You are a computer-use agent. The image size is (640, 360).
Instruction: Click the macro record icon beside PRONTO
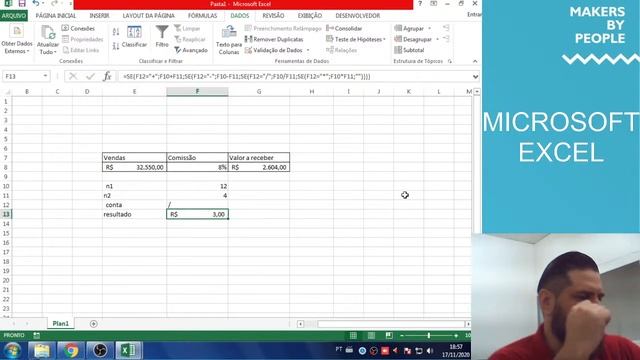pyautogui.click(x=36, y=336)
